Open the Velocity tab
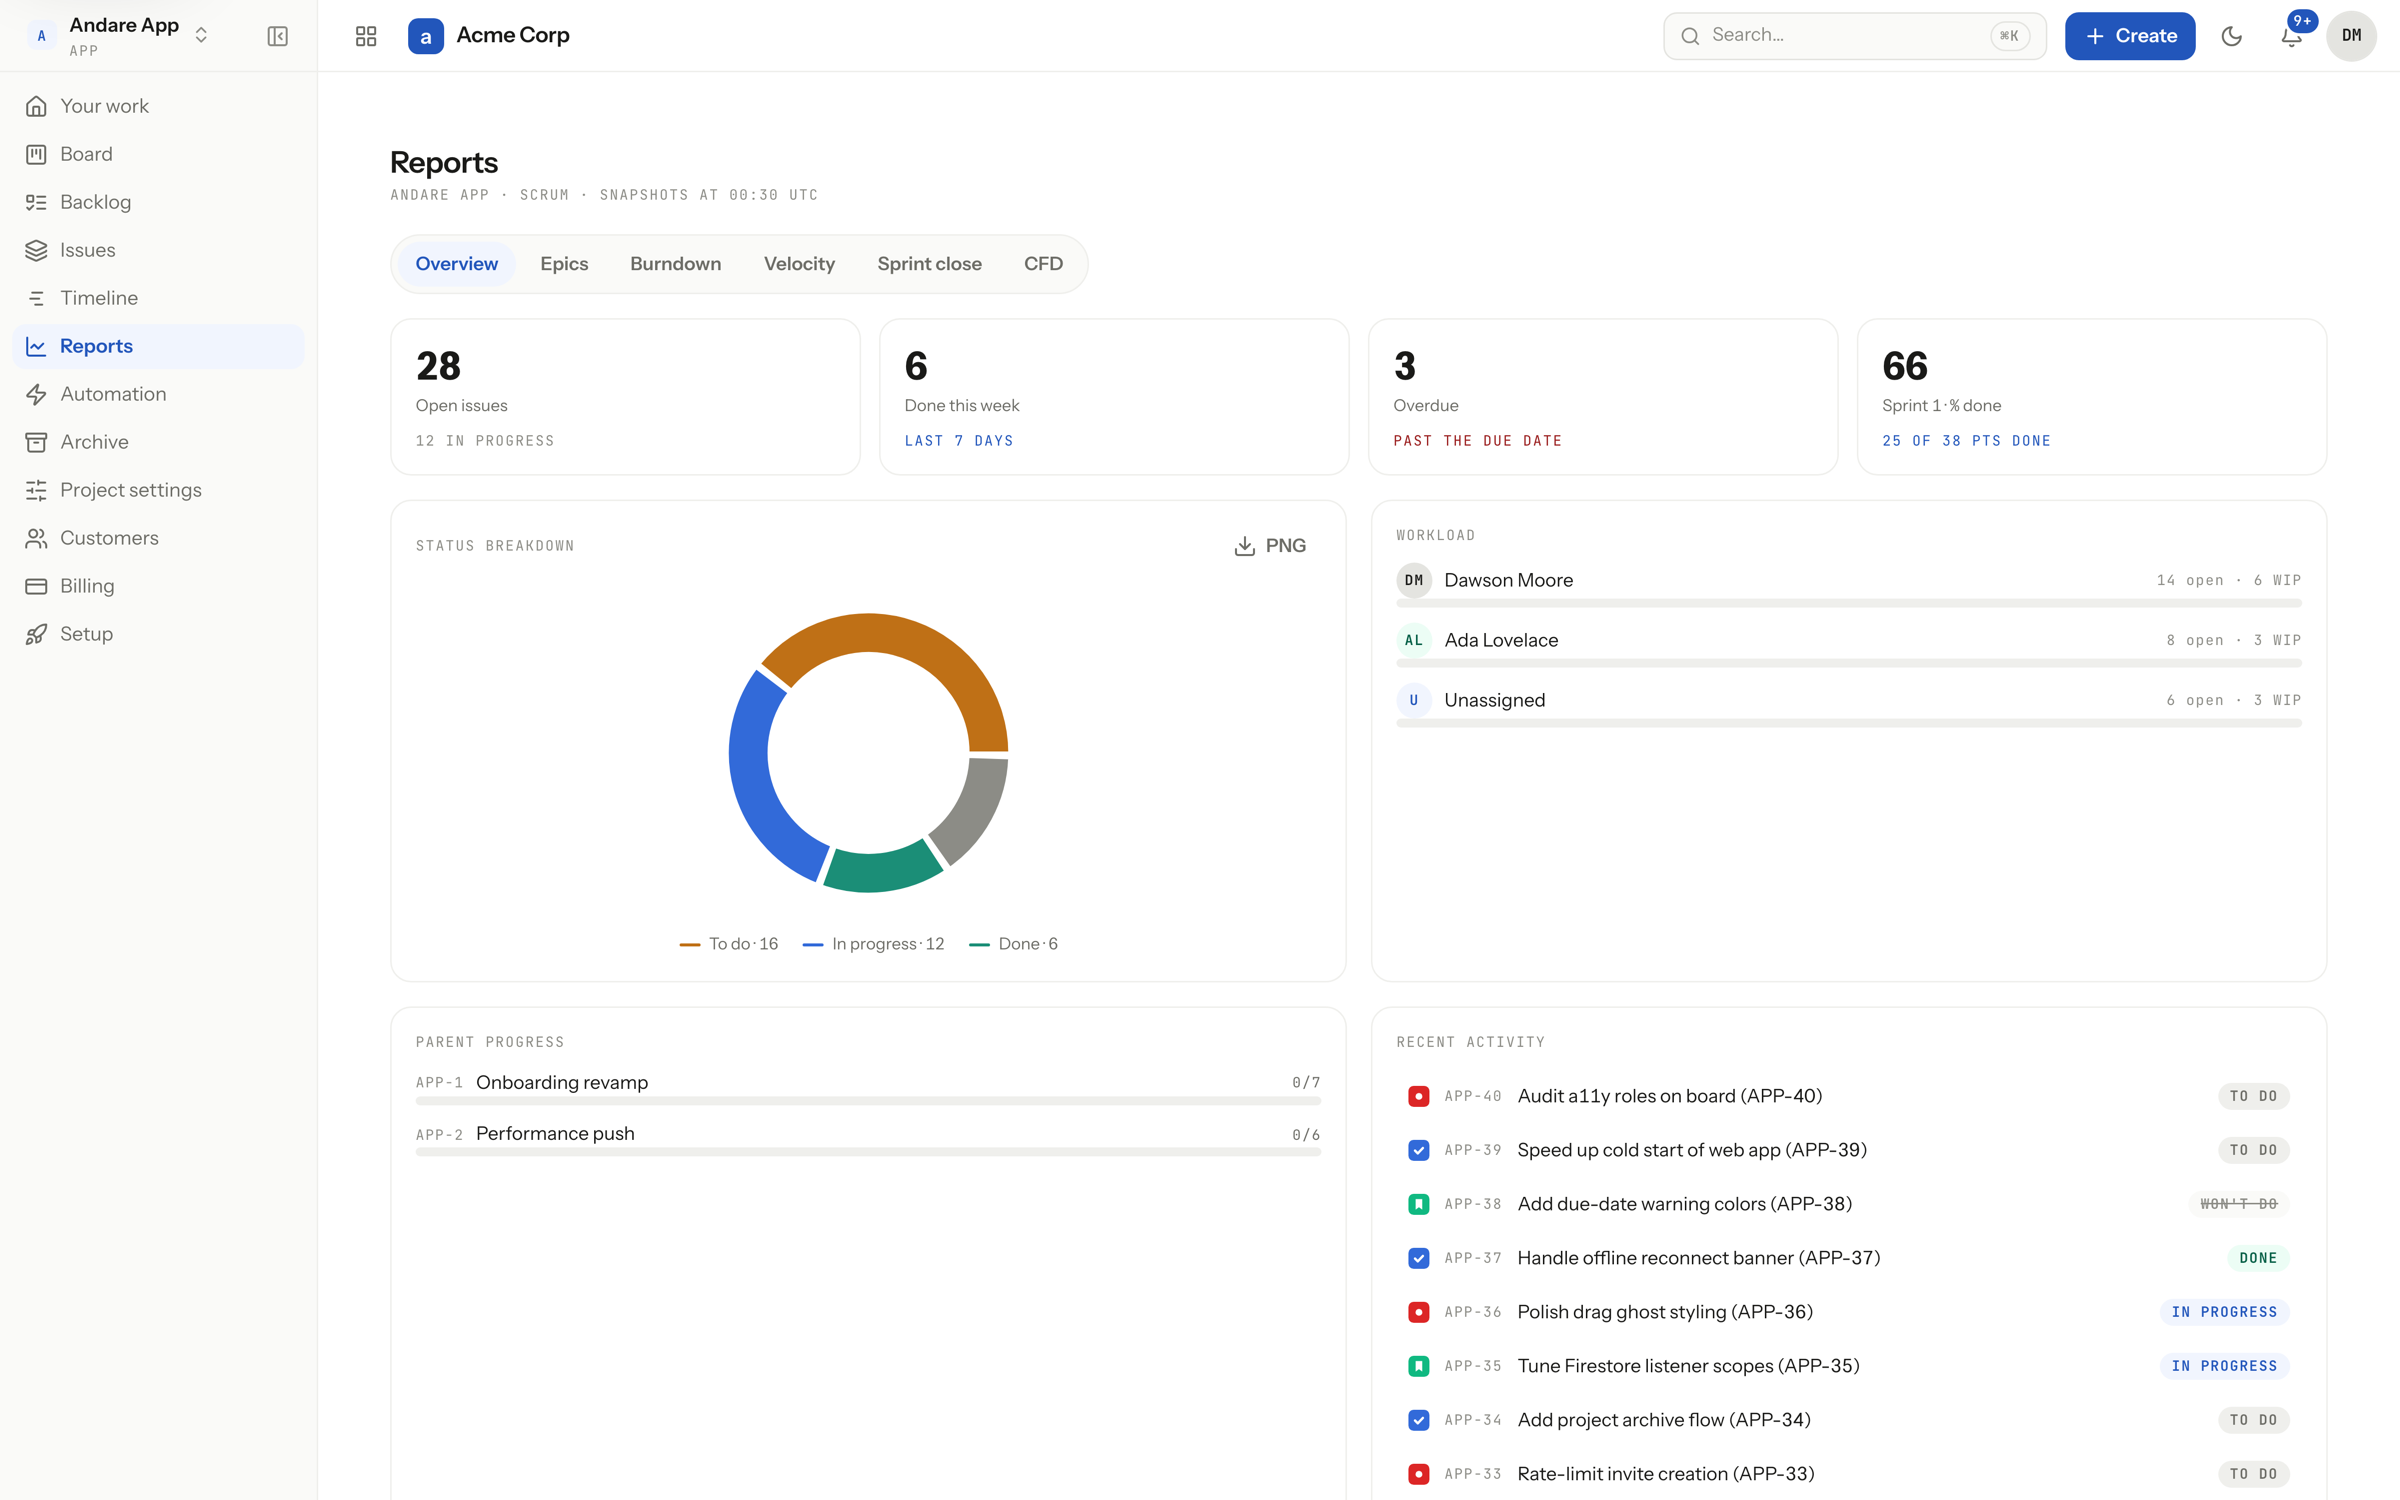This screenshot has width=2400, height=1500. coord(799,264)
